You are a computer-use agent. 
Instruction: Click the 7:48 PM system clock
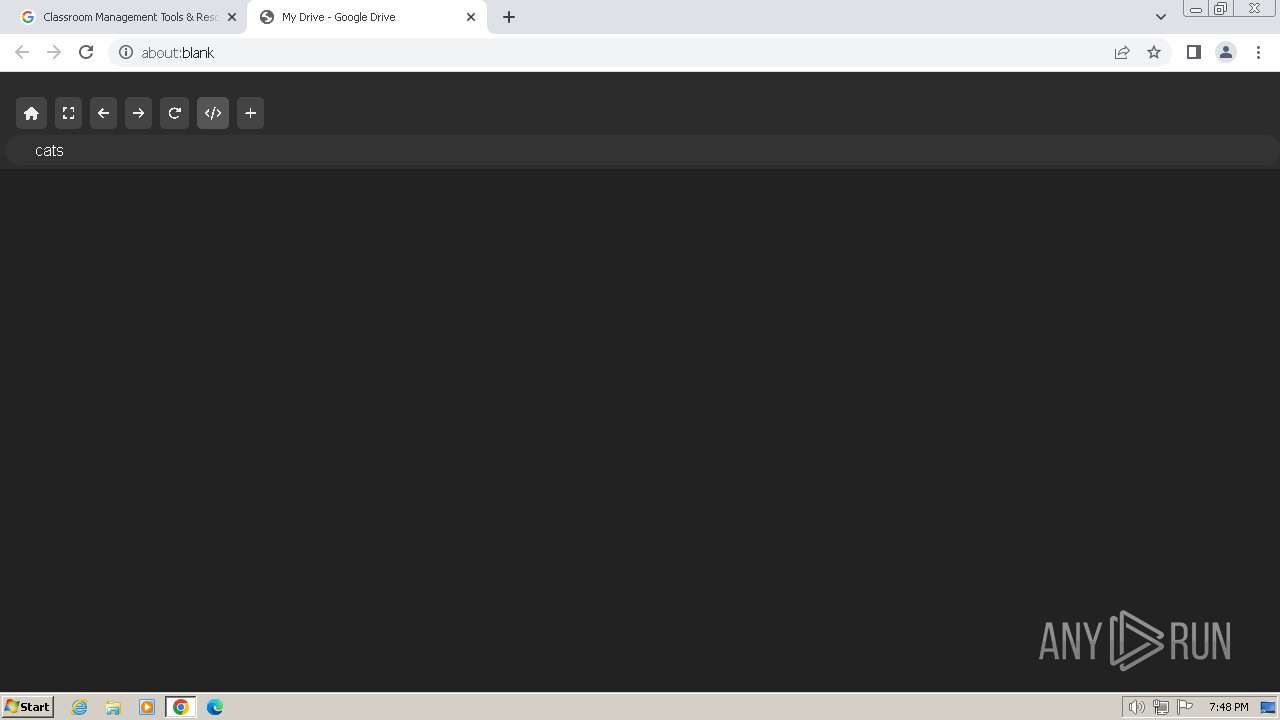coord(1228,707)
